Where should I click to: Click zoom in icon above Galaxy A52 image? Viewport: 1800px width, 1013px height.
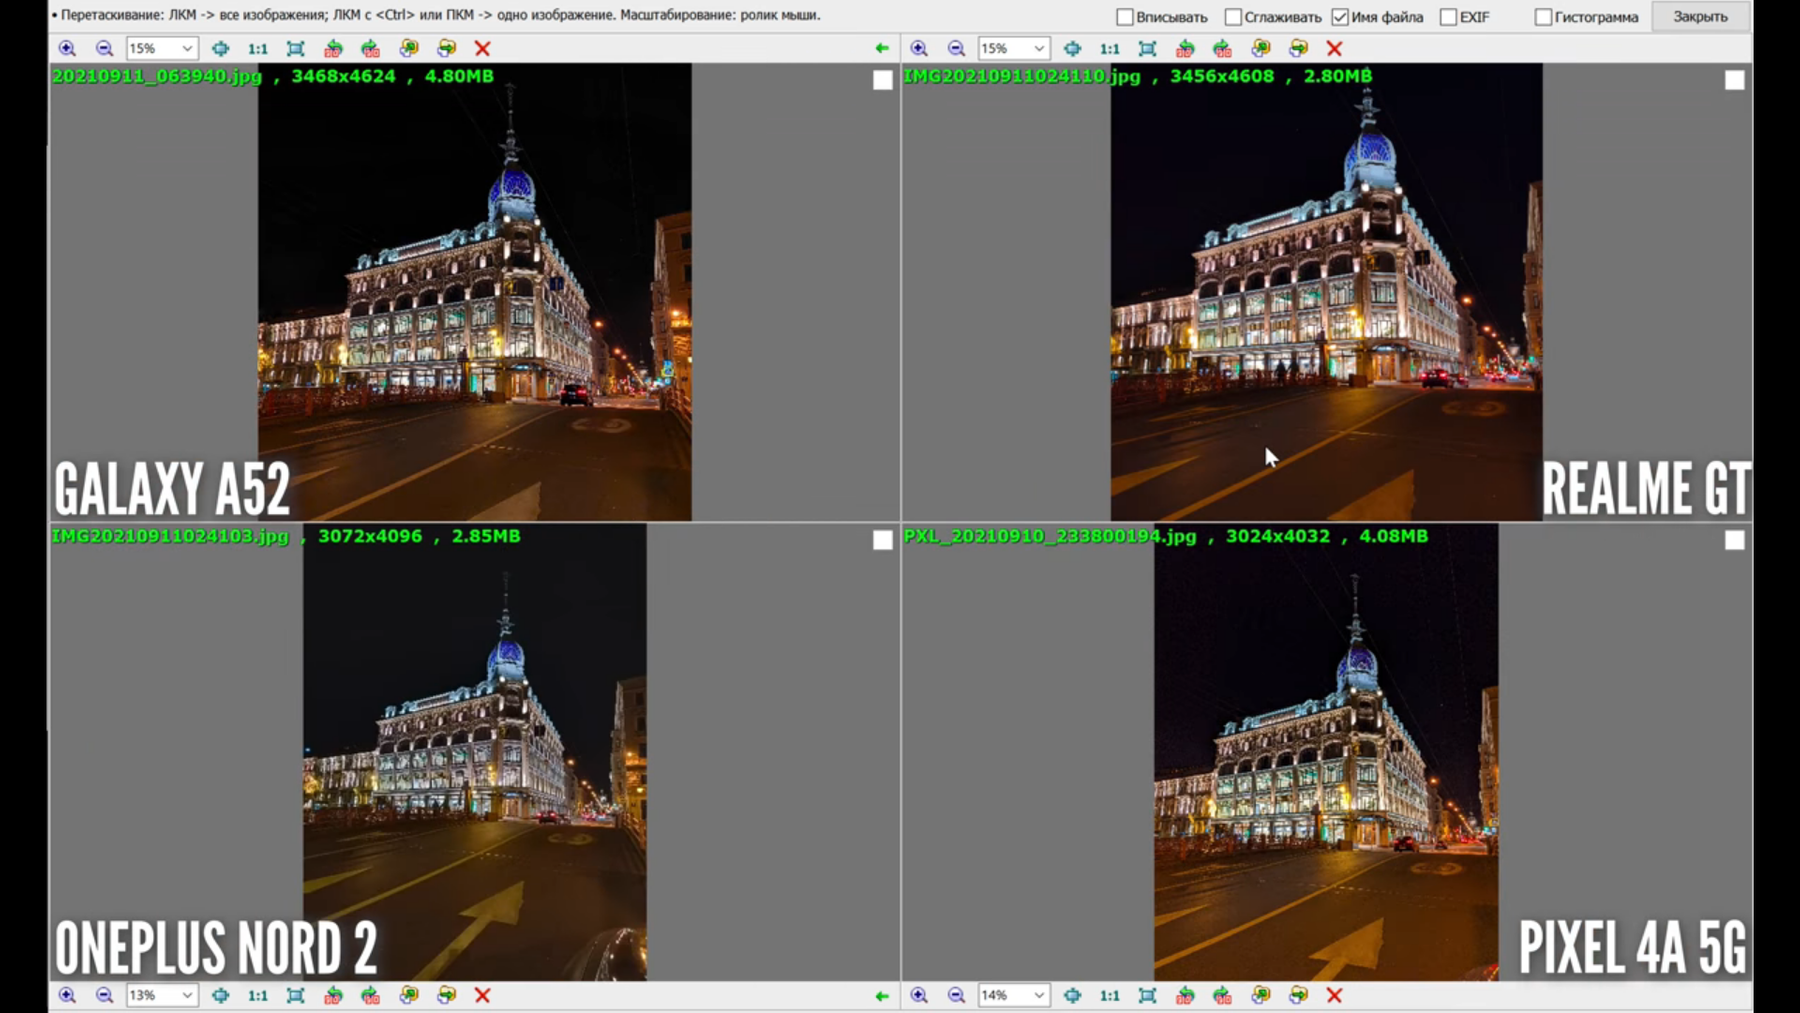click(x=67, y=48)
